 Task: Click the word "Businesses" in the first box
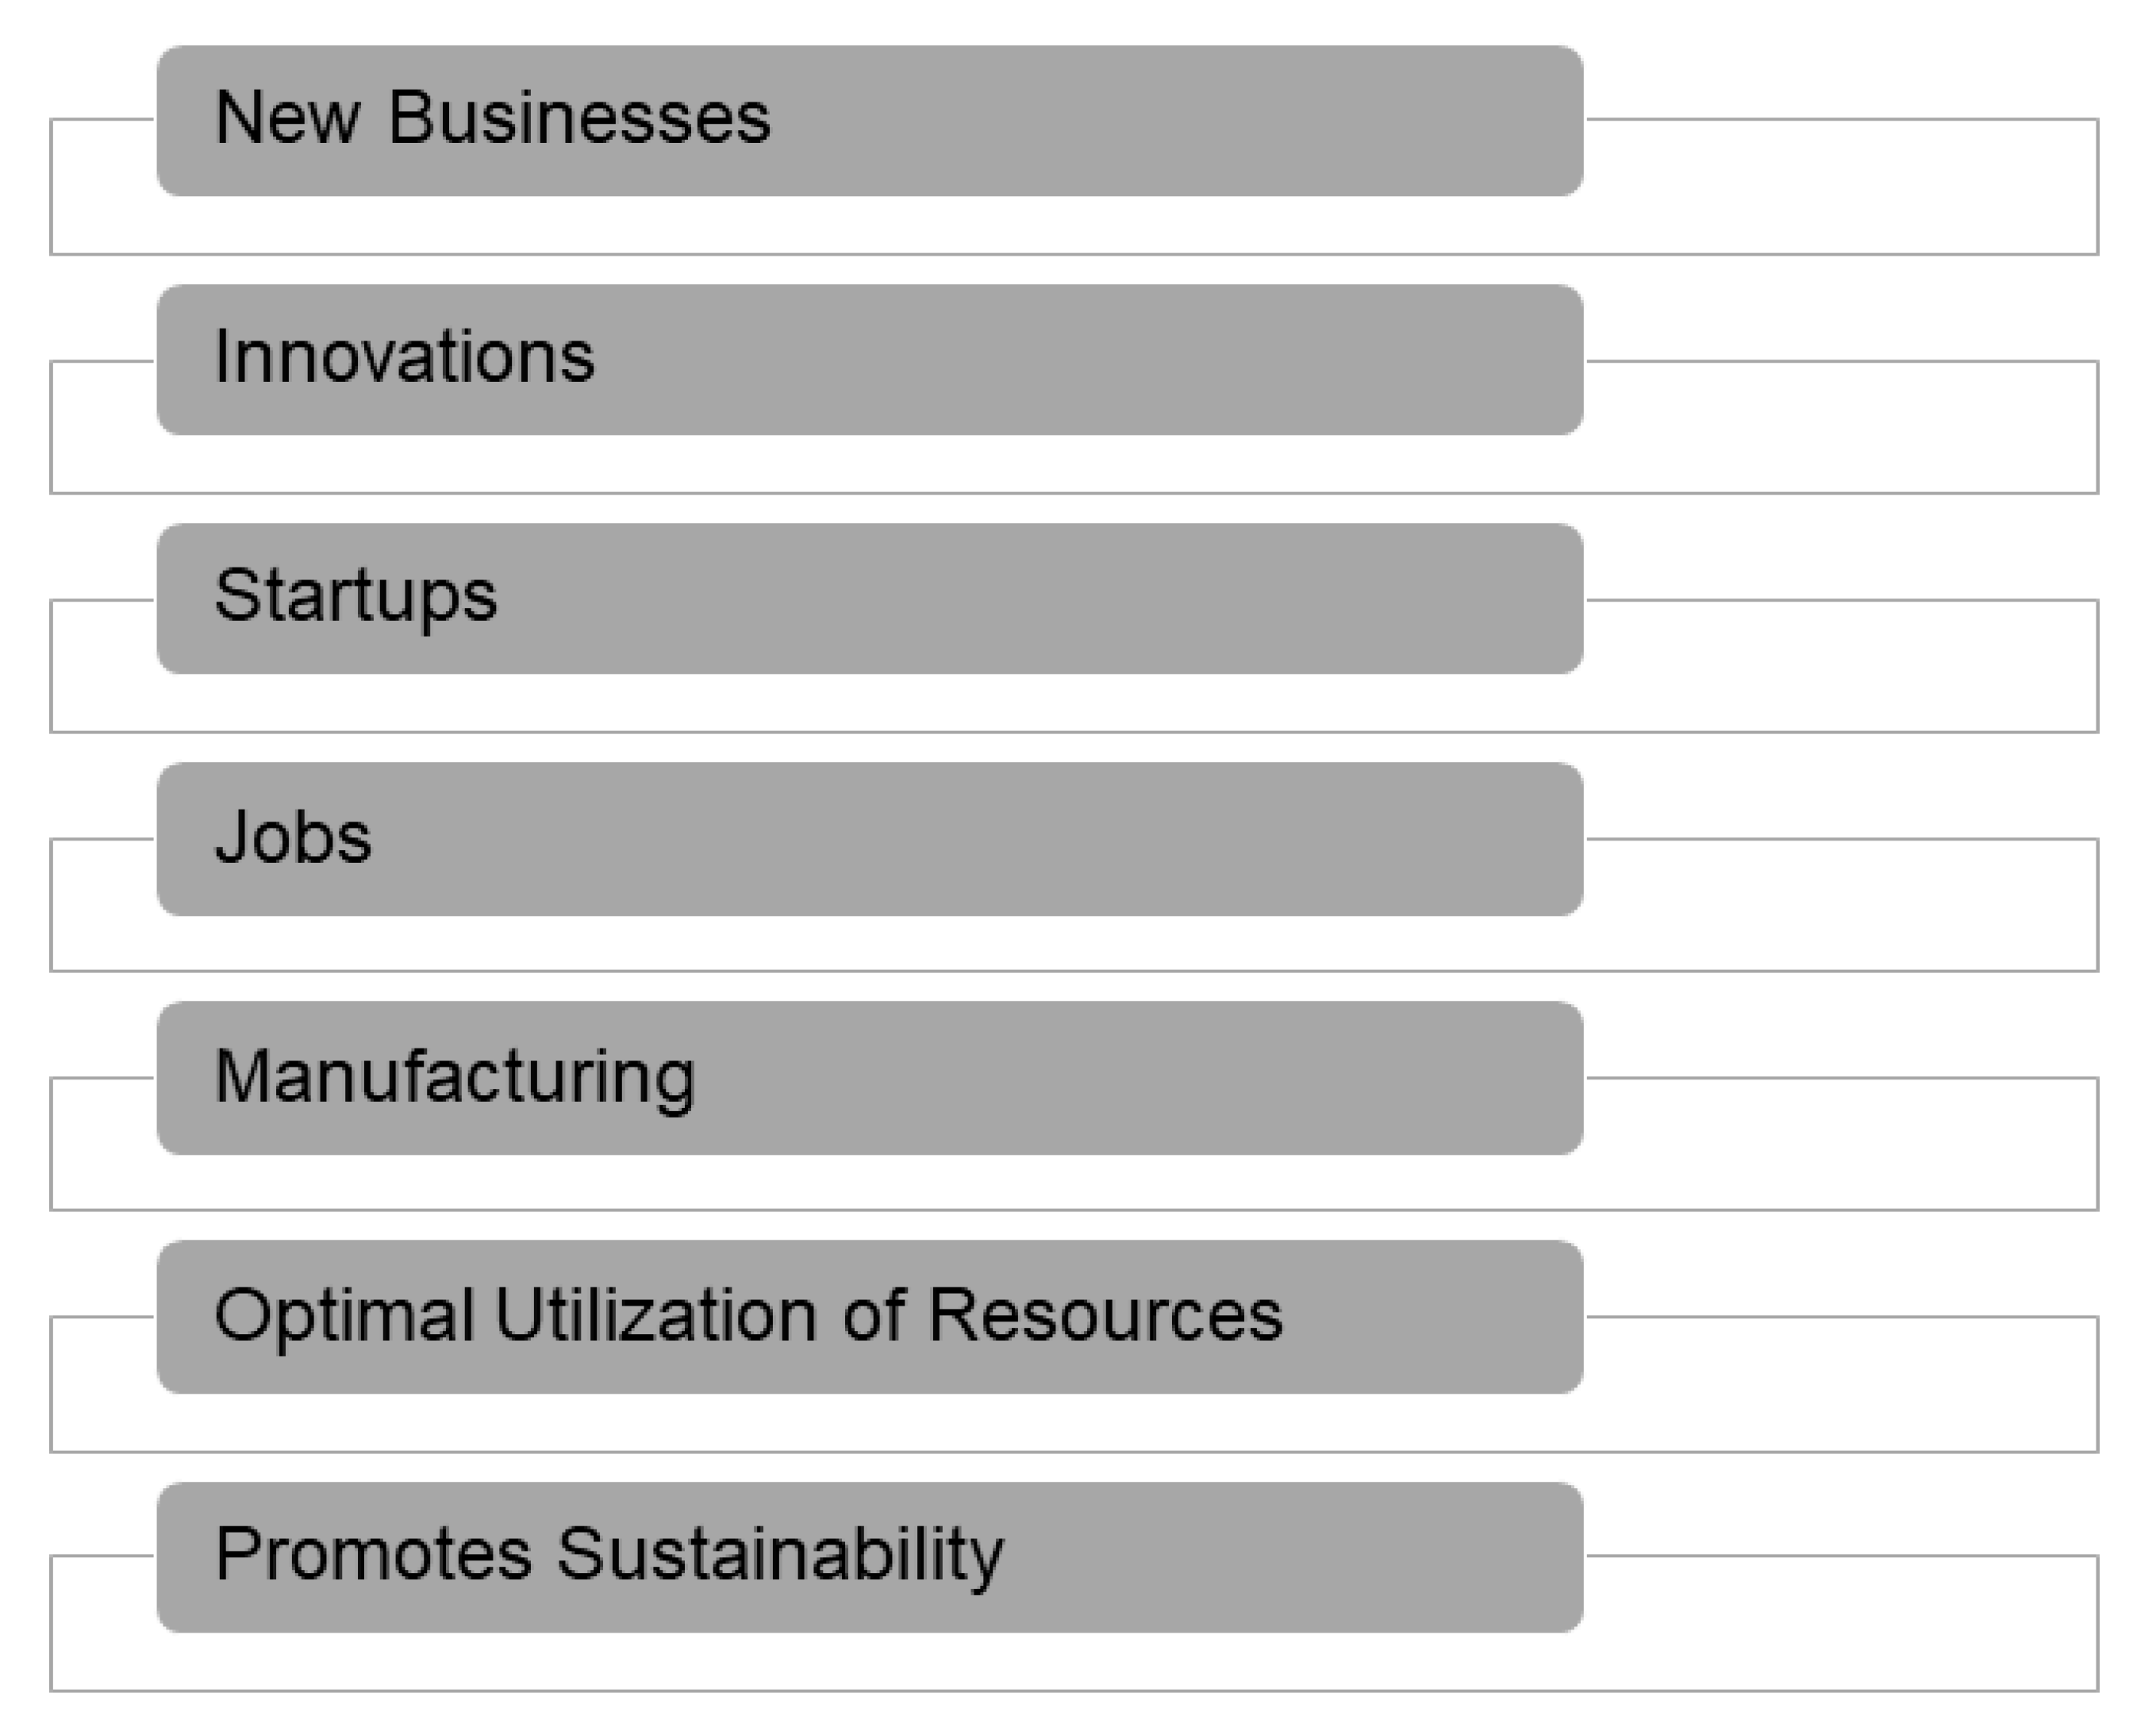[579, 118]
